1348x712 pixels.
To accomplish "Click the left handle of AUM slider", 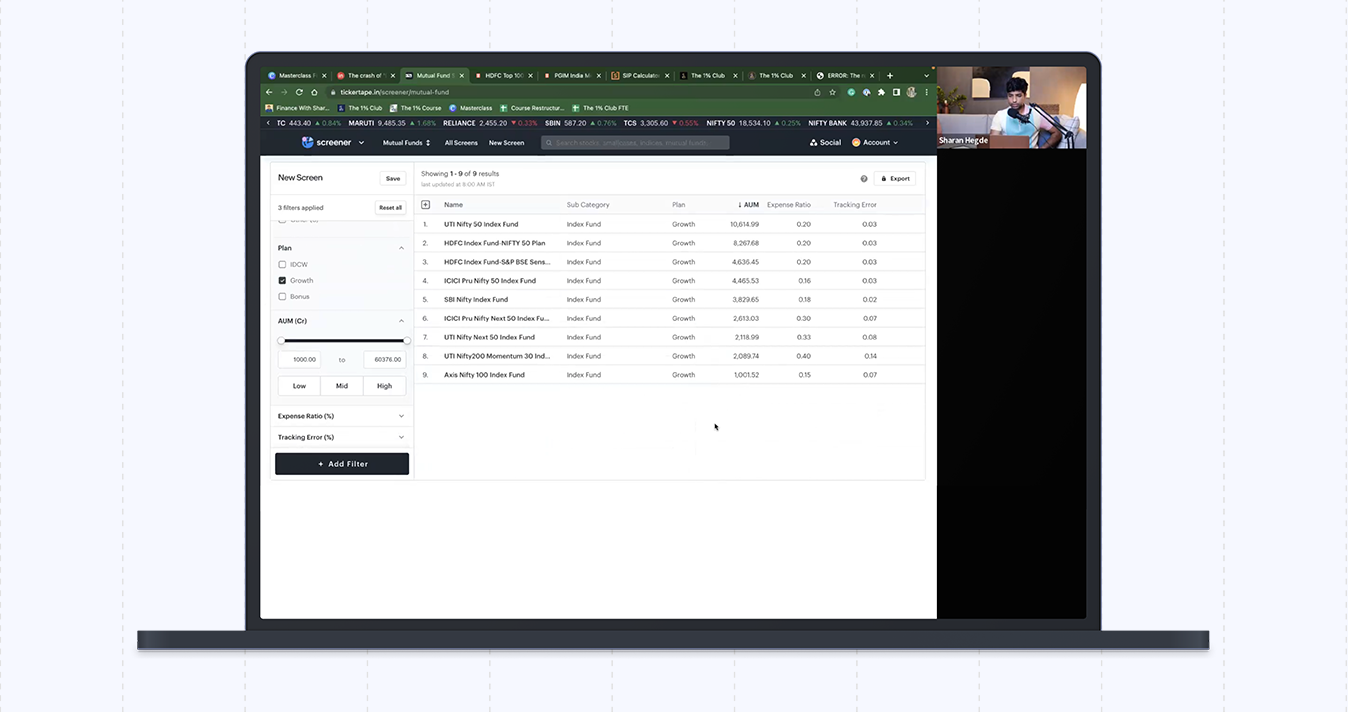I will pos(281,341).
